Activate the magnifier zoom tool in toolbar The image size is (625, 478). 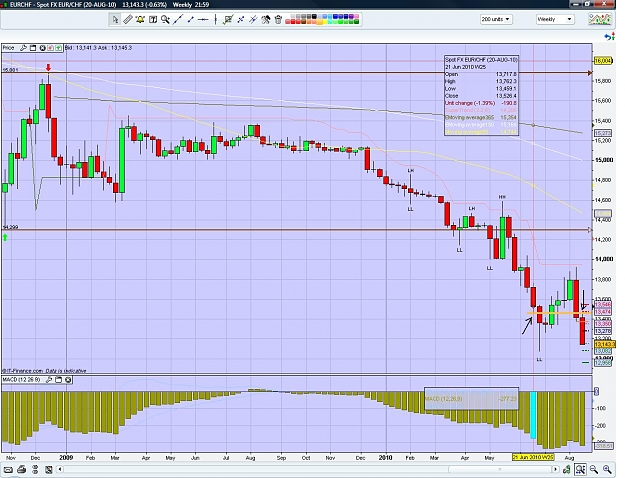(x=165, y=19)
